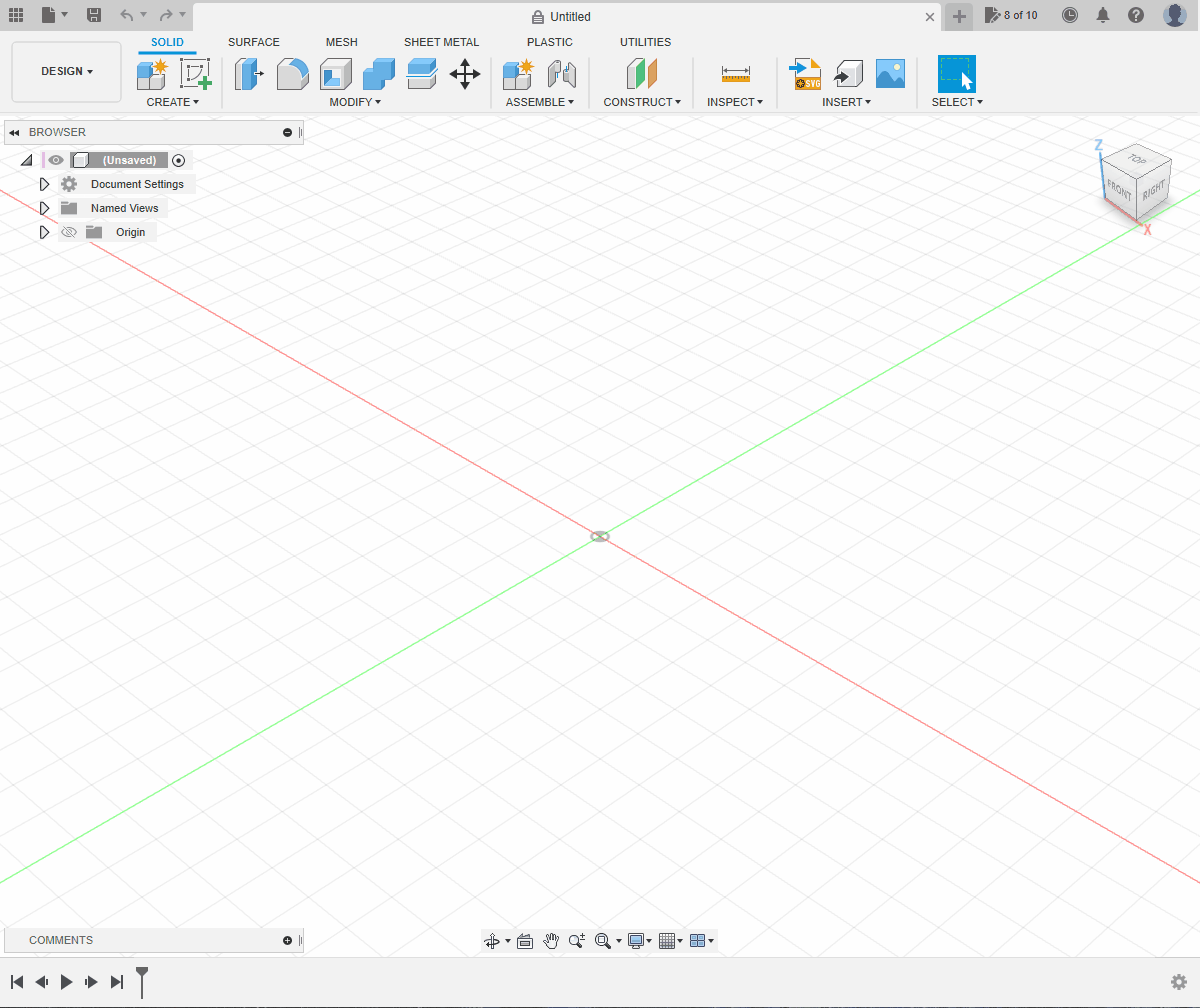Toggle visibility of the Origin folder
The image size is (1200, 1008).
tap(68, 231)
